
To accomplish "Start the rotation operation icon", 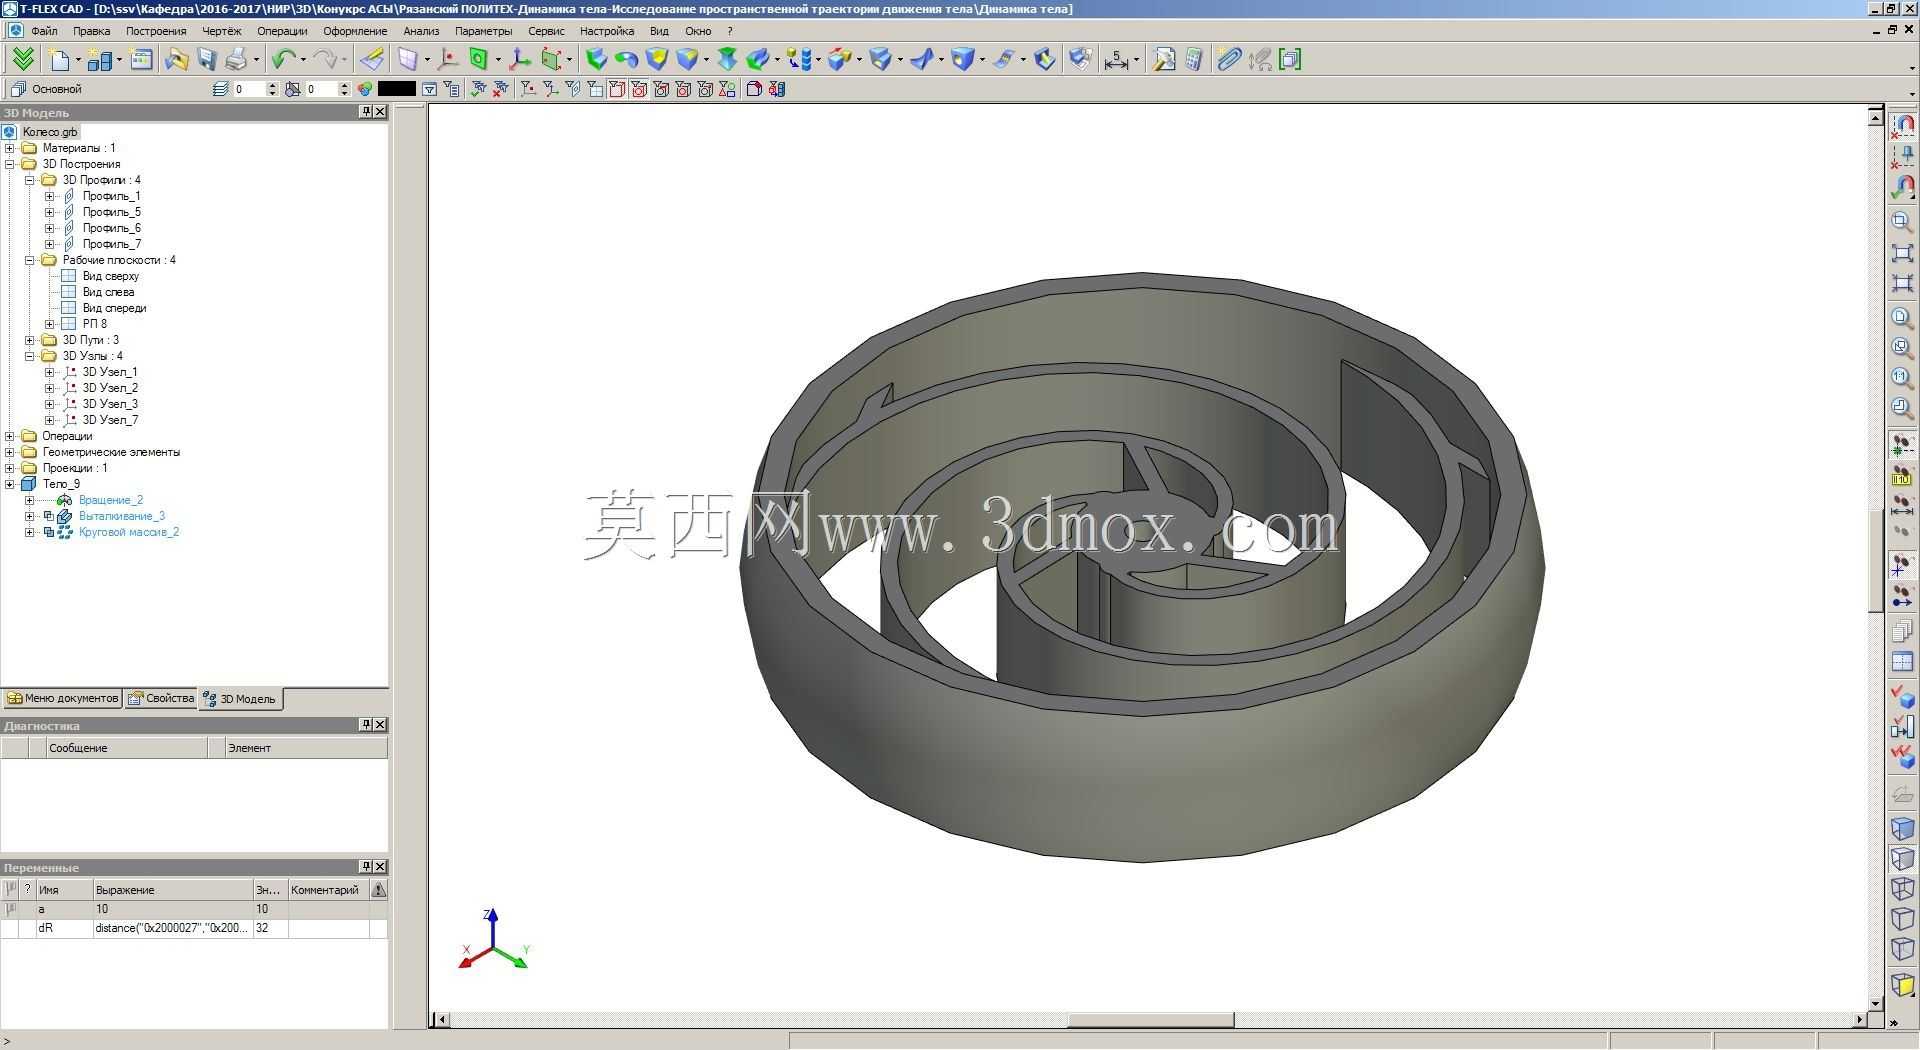I will [x=626, y=60].
